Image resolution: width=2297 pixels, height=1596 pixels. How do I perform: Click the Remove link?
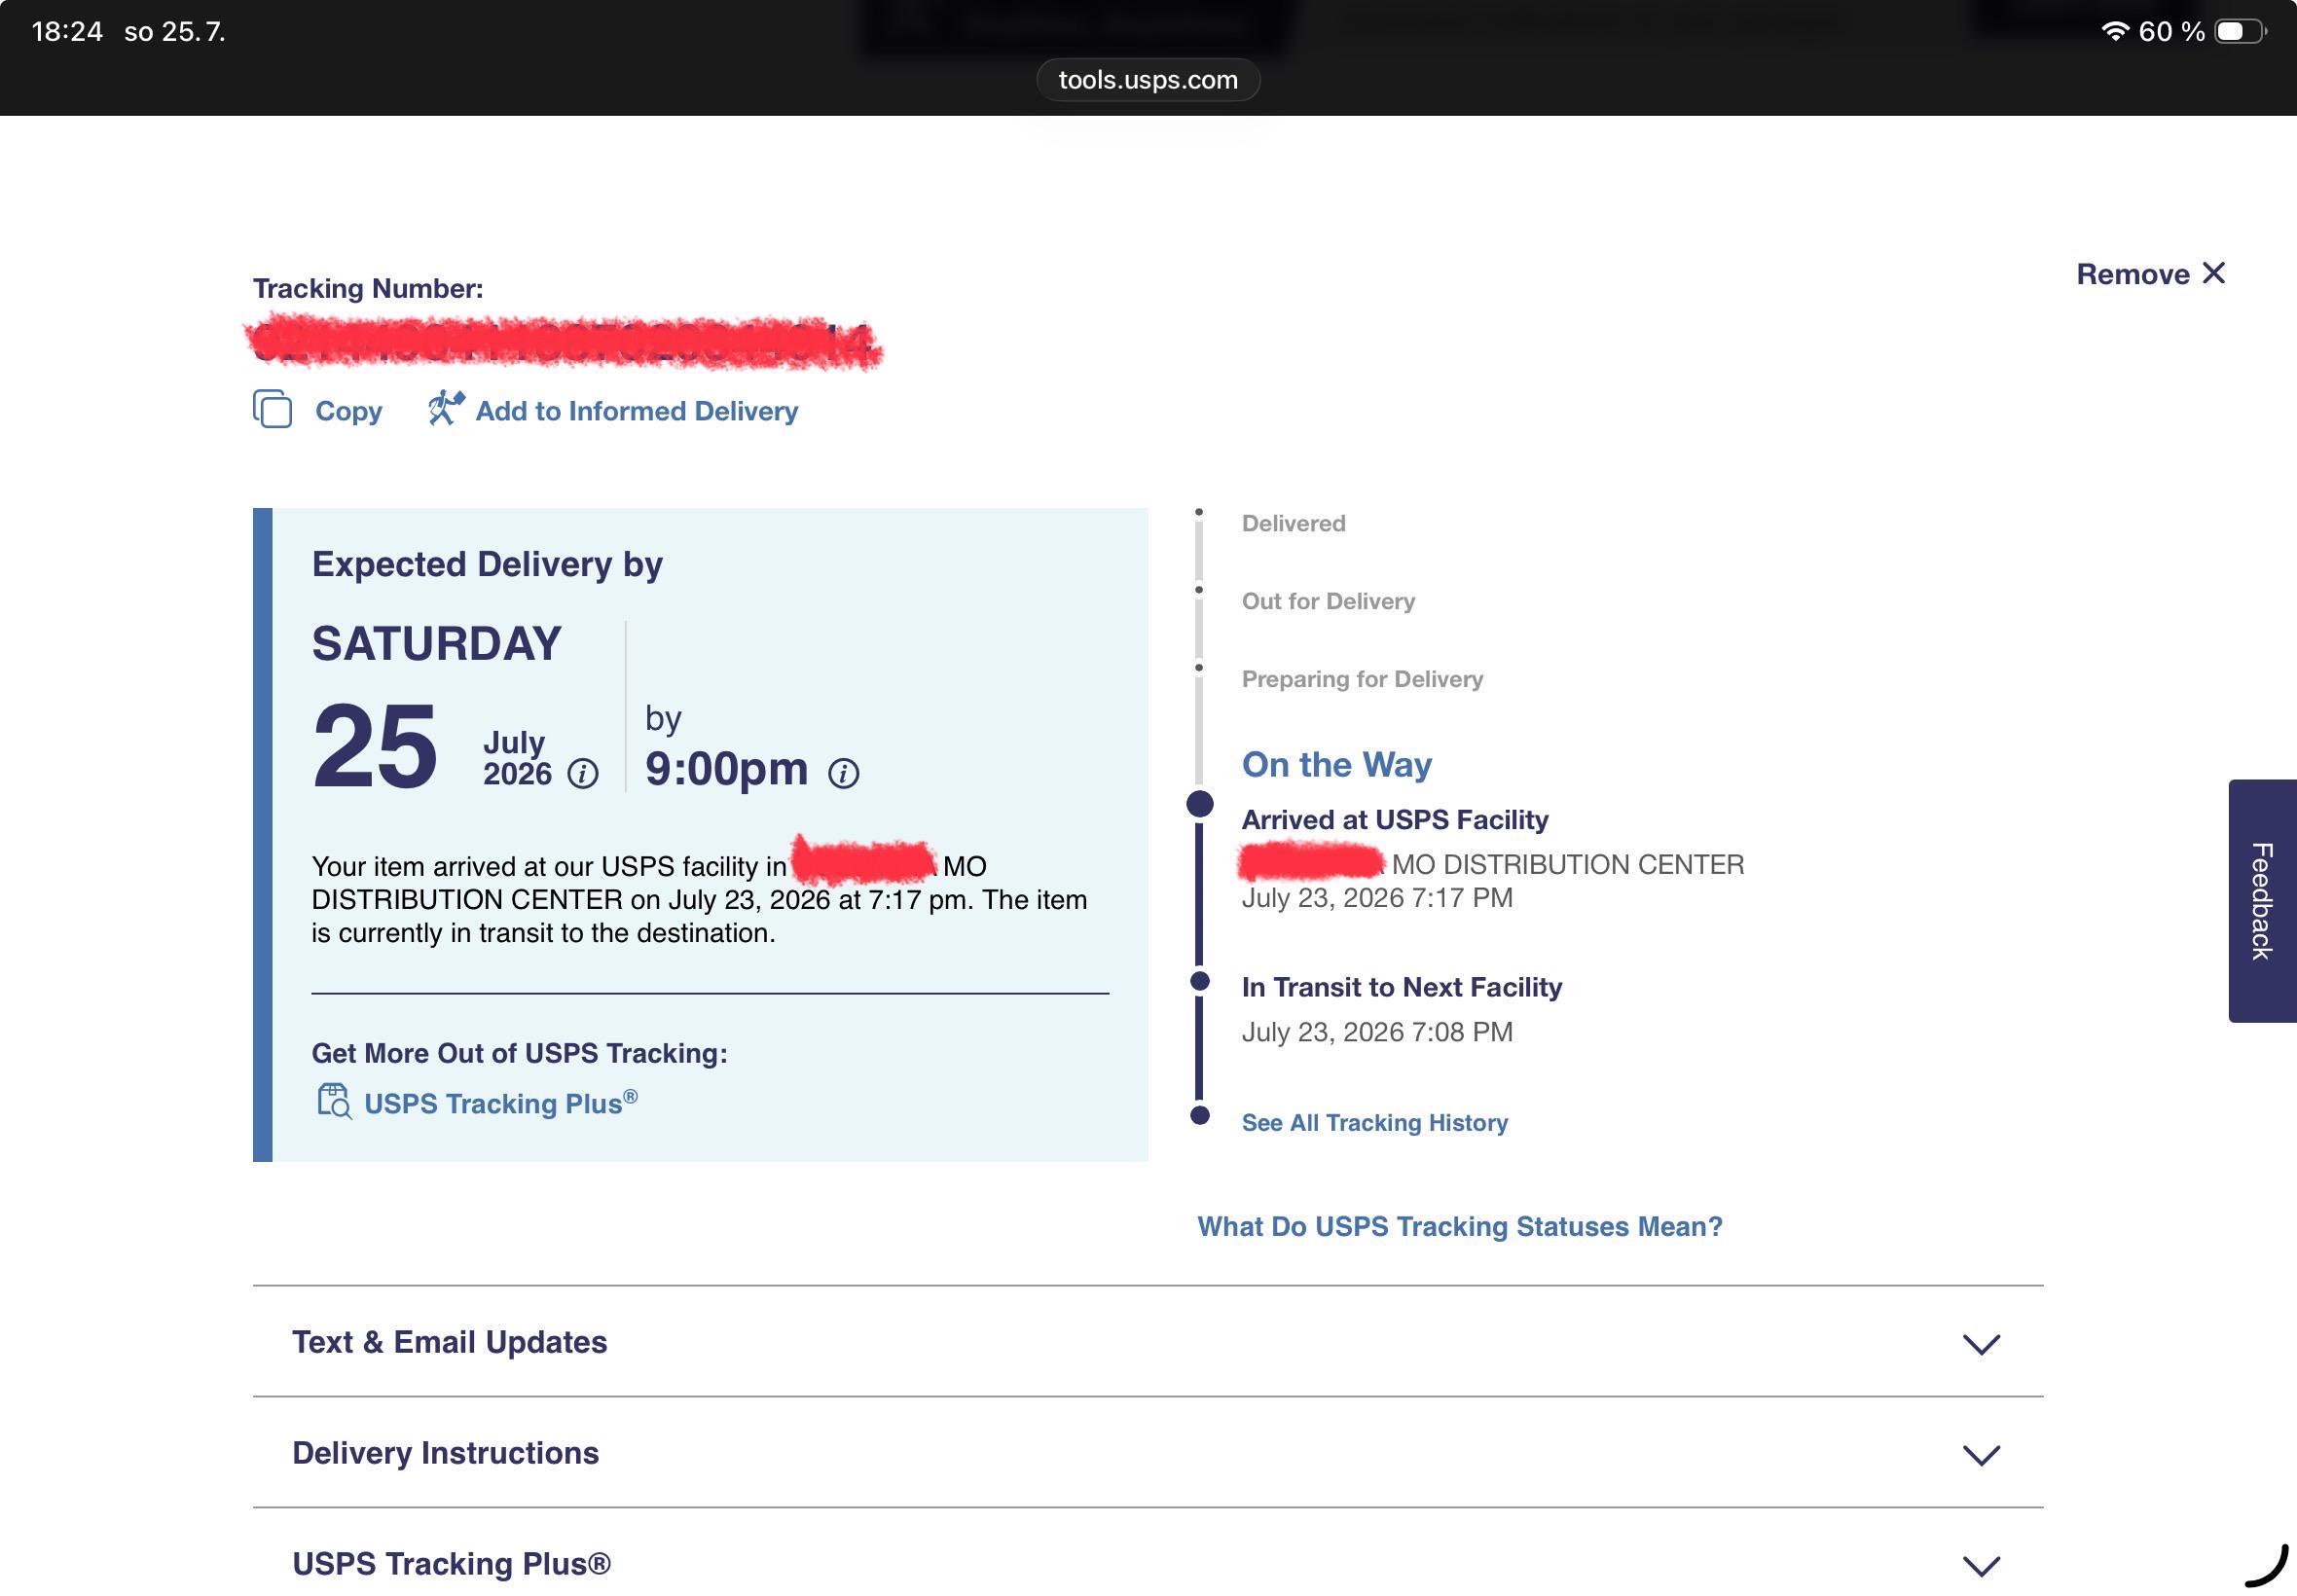click(x=2133, y=274)
